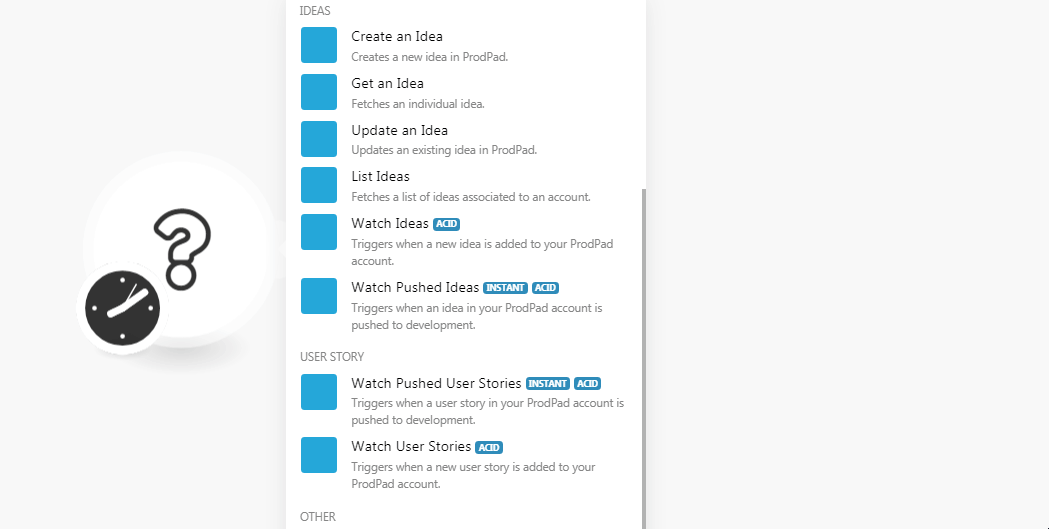Click the blue icon beside Update an Idea

point(319,139)
